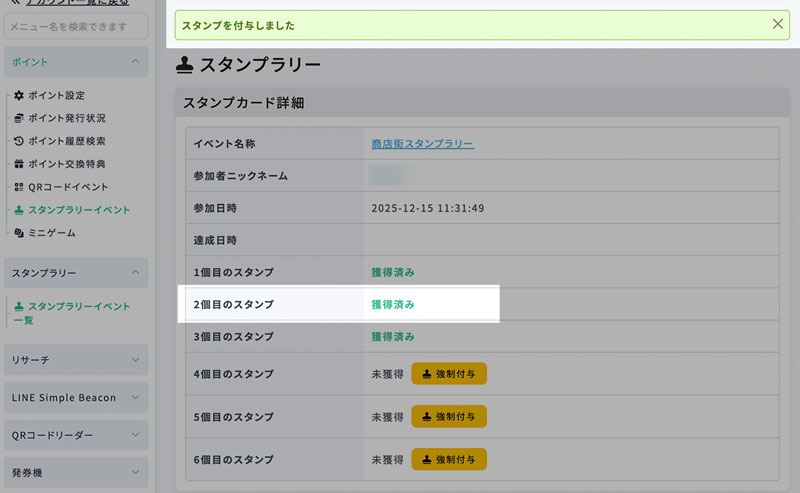
Task: Click 強制付与 on the 6個目のスタンプ row
Action: coord(448,459)
